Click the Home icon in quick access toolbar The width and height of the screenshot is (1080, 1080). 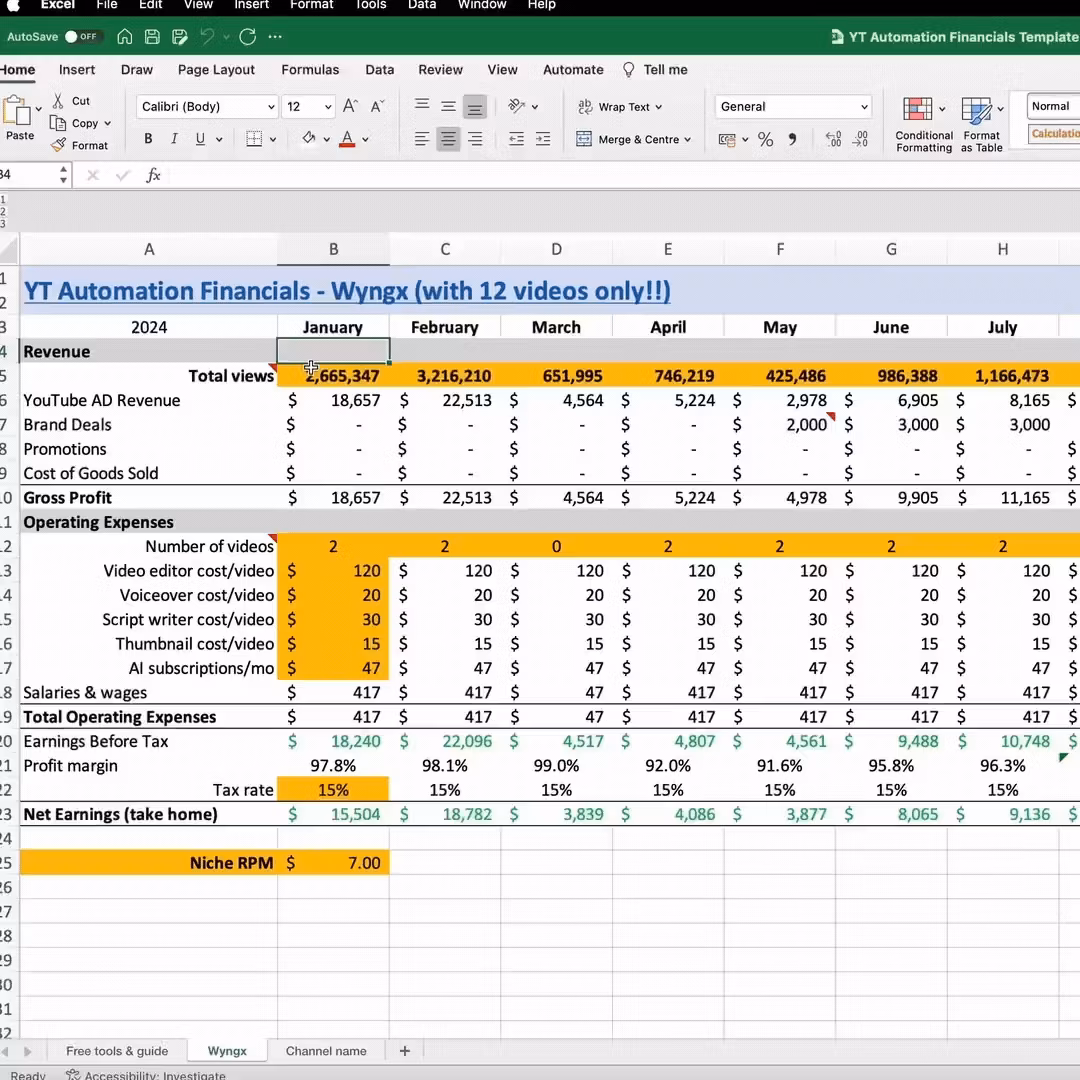[125, 37]
